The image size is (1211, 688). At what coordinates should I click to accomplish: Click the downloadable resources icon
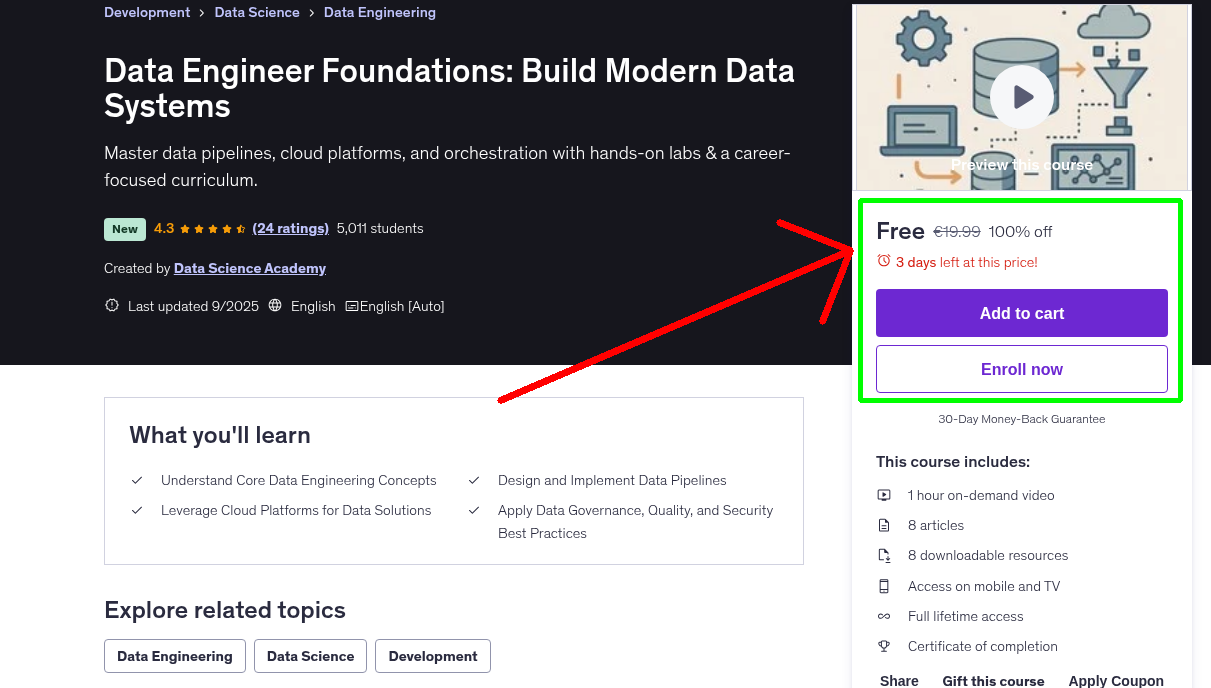tap(884, 555)
